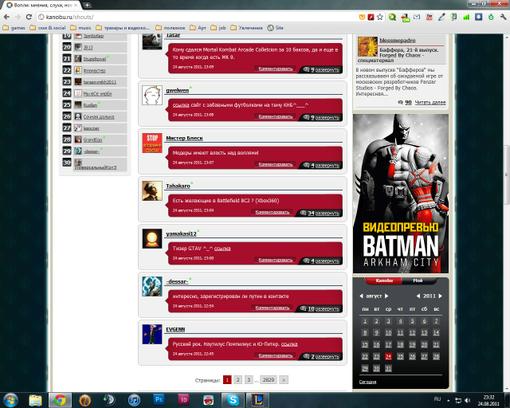Expand comments on Мистер Блеск shout

click(x=321, y=165)
